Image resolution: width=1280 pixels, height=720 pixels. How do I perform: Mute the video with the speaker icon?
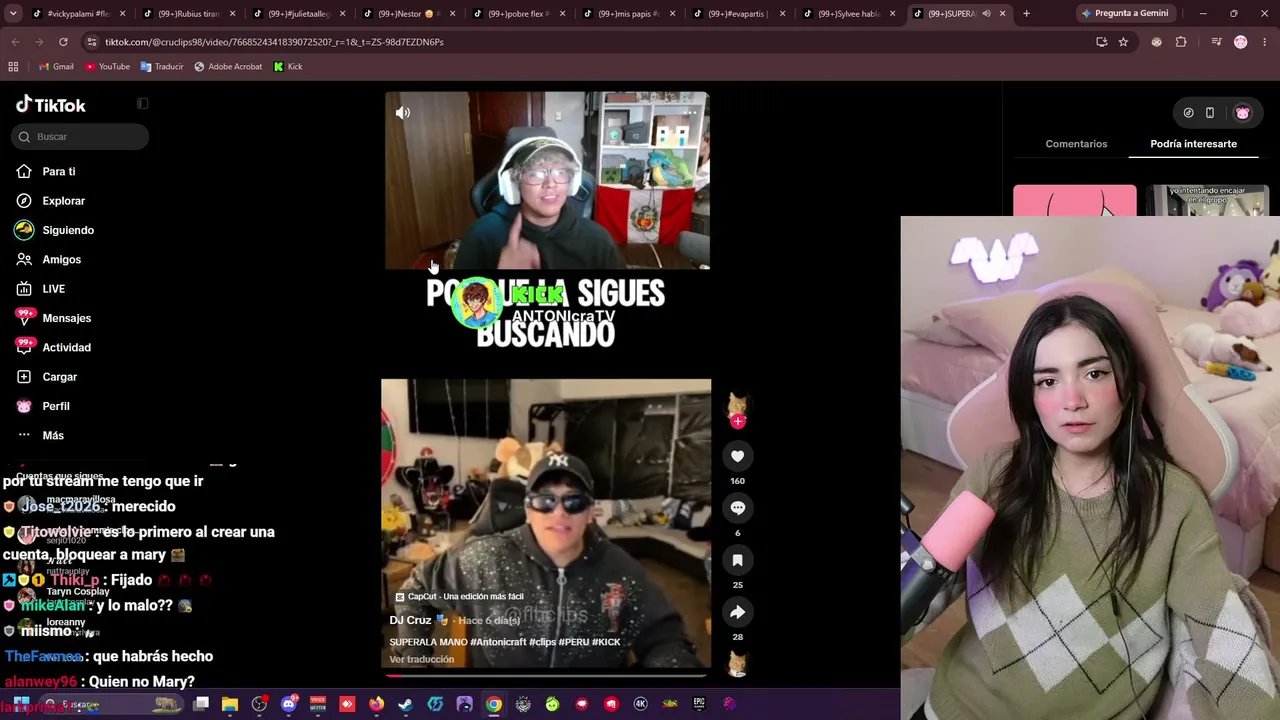403,113
